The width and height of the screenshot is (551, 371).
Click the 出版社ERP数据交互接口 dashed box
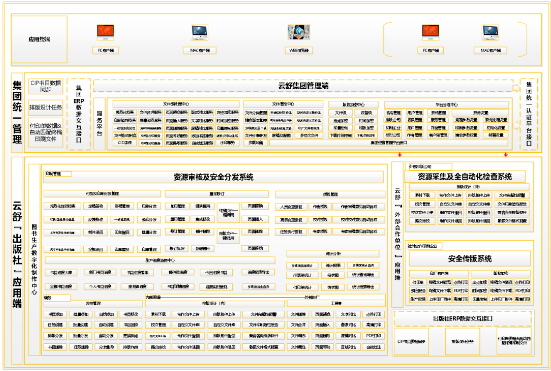pos(463,319)
